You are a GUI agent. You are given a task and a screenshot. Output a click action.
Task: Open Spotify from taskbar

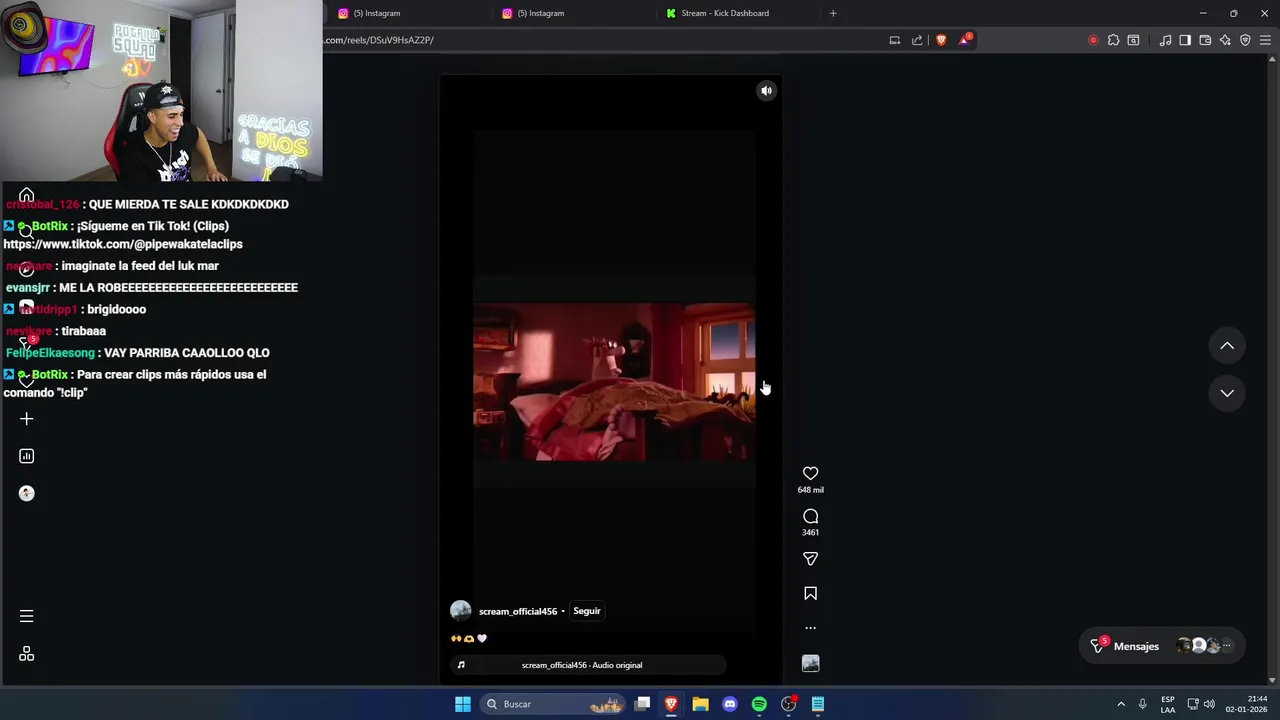[759, 704]
